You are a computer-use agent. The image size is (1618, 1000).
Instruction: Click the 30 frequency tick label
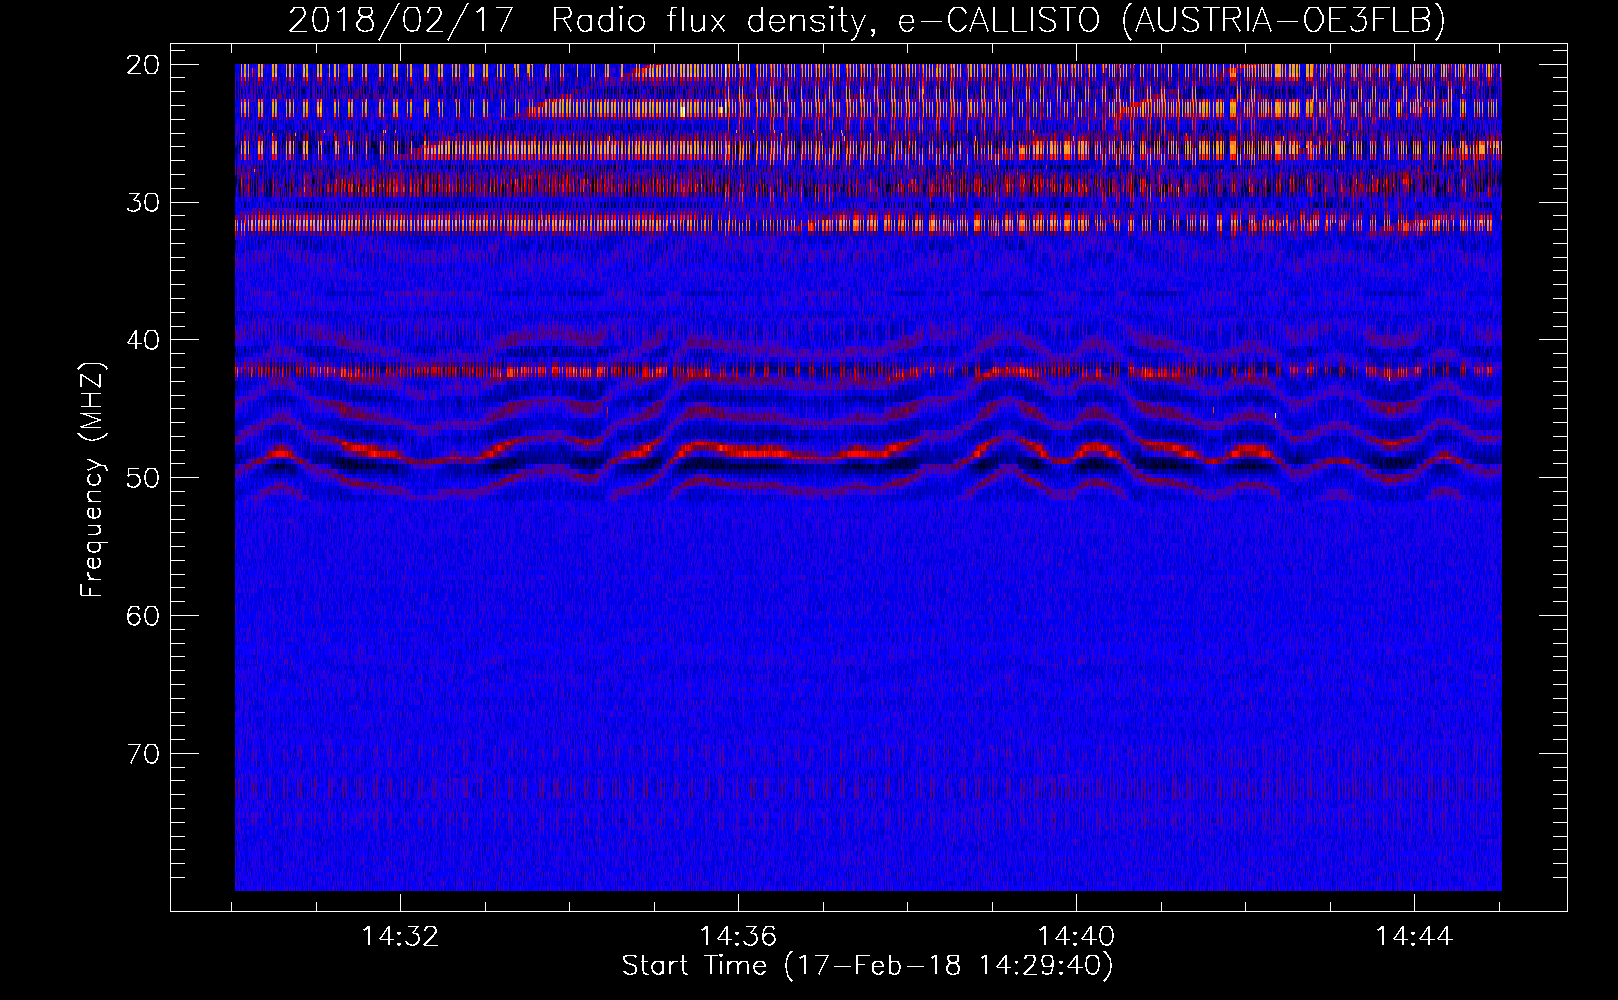coord(143,203)
